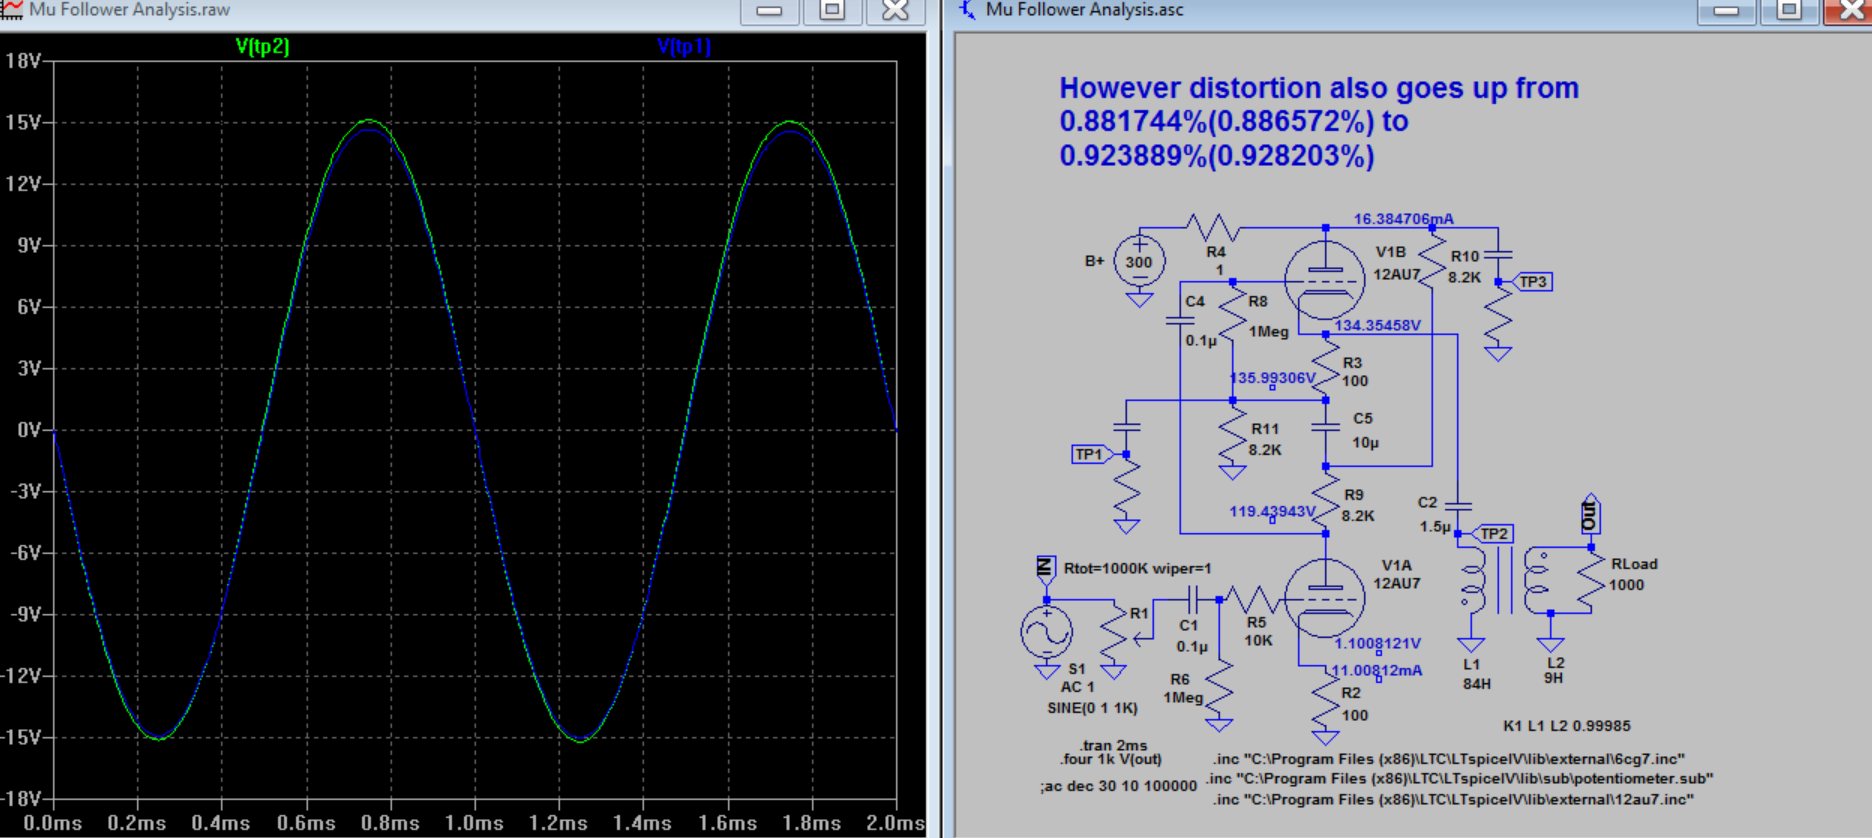Click the '.tran 2ms' directive
Viewport: 1872px width, 838px height.
pos(1113,745)
